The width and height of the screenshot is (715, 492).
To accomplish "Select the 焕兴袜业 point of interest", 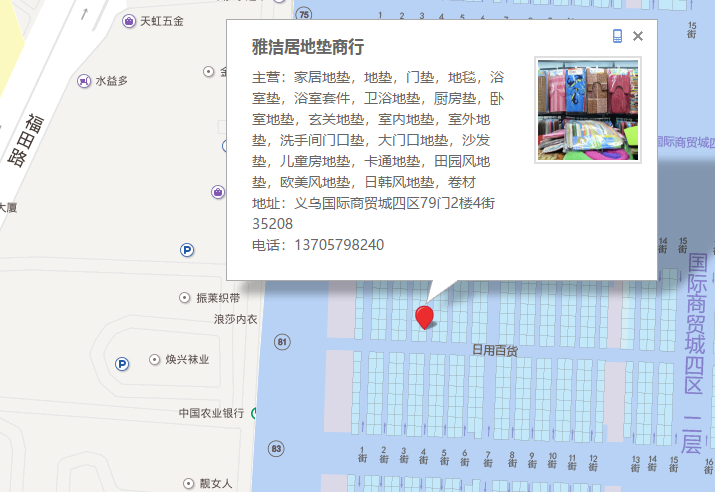I will pyautogui.click(x=155, y=359).
